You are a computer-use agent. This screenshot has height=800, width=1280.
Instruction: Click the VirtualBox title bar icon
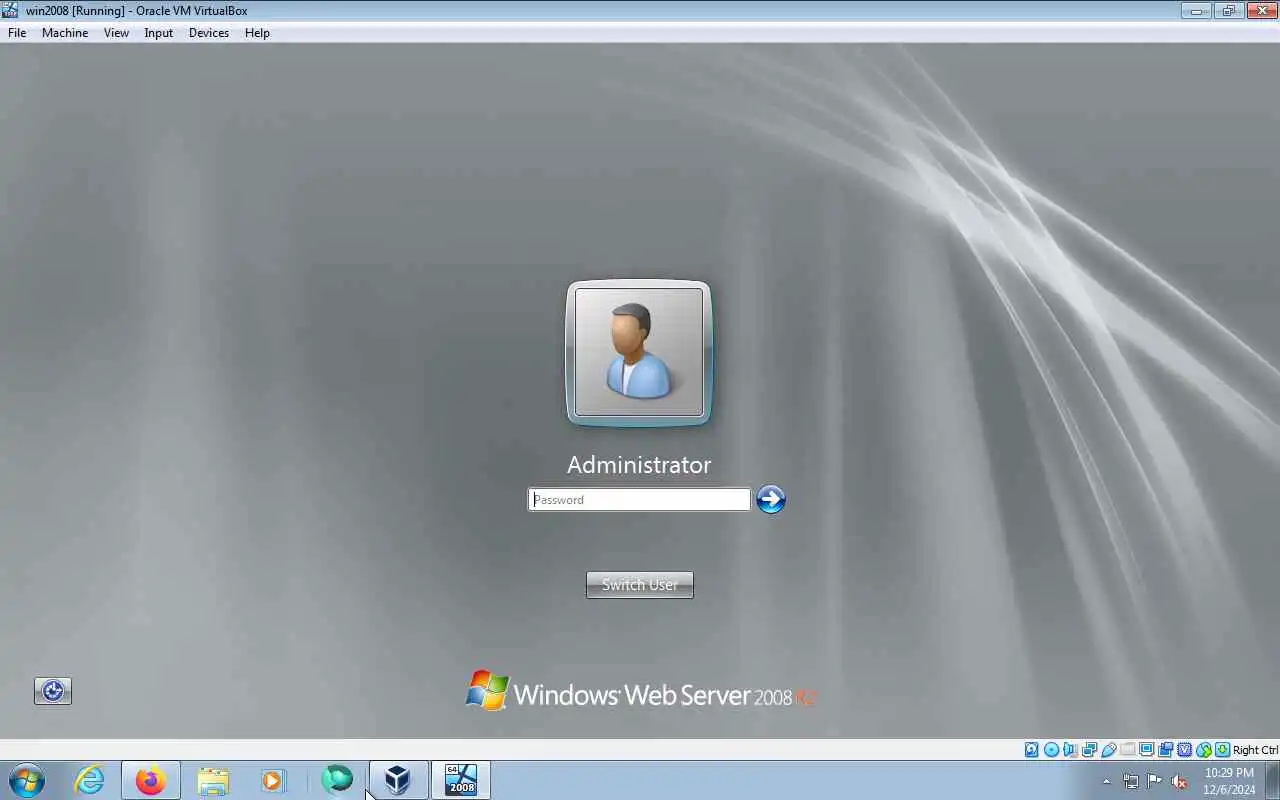coord(10,10)
